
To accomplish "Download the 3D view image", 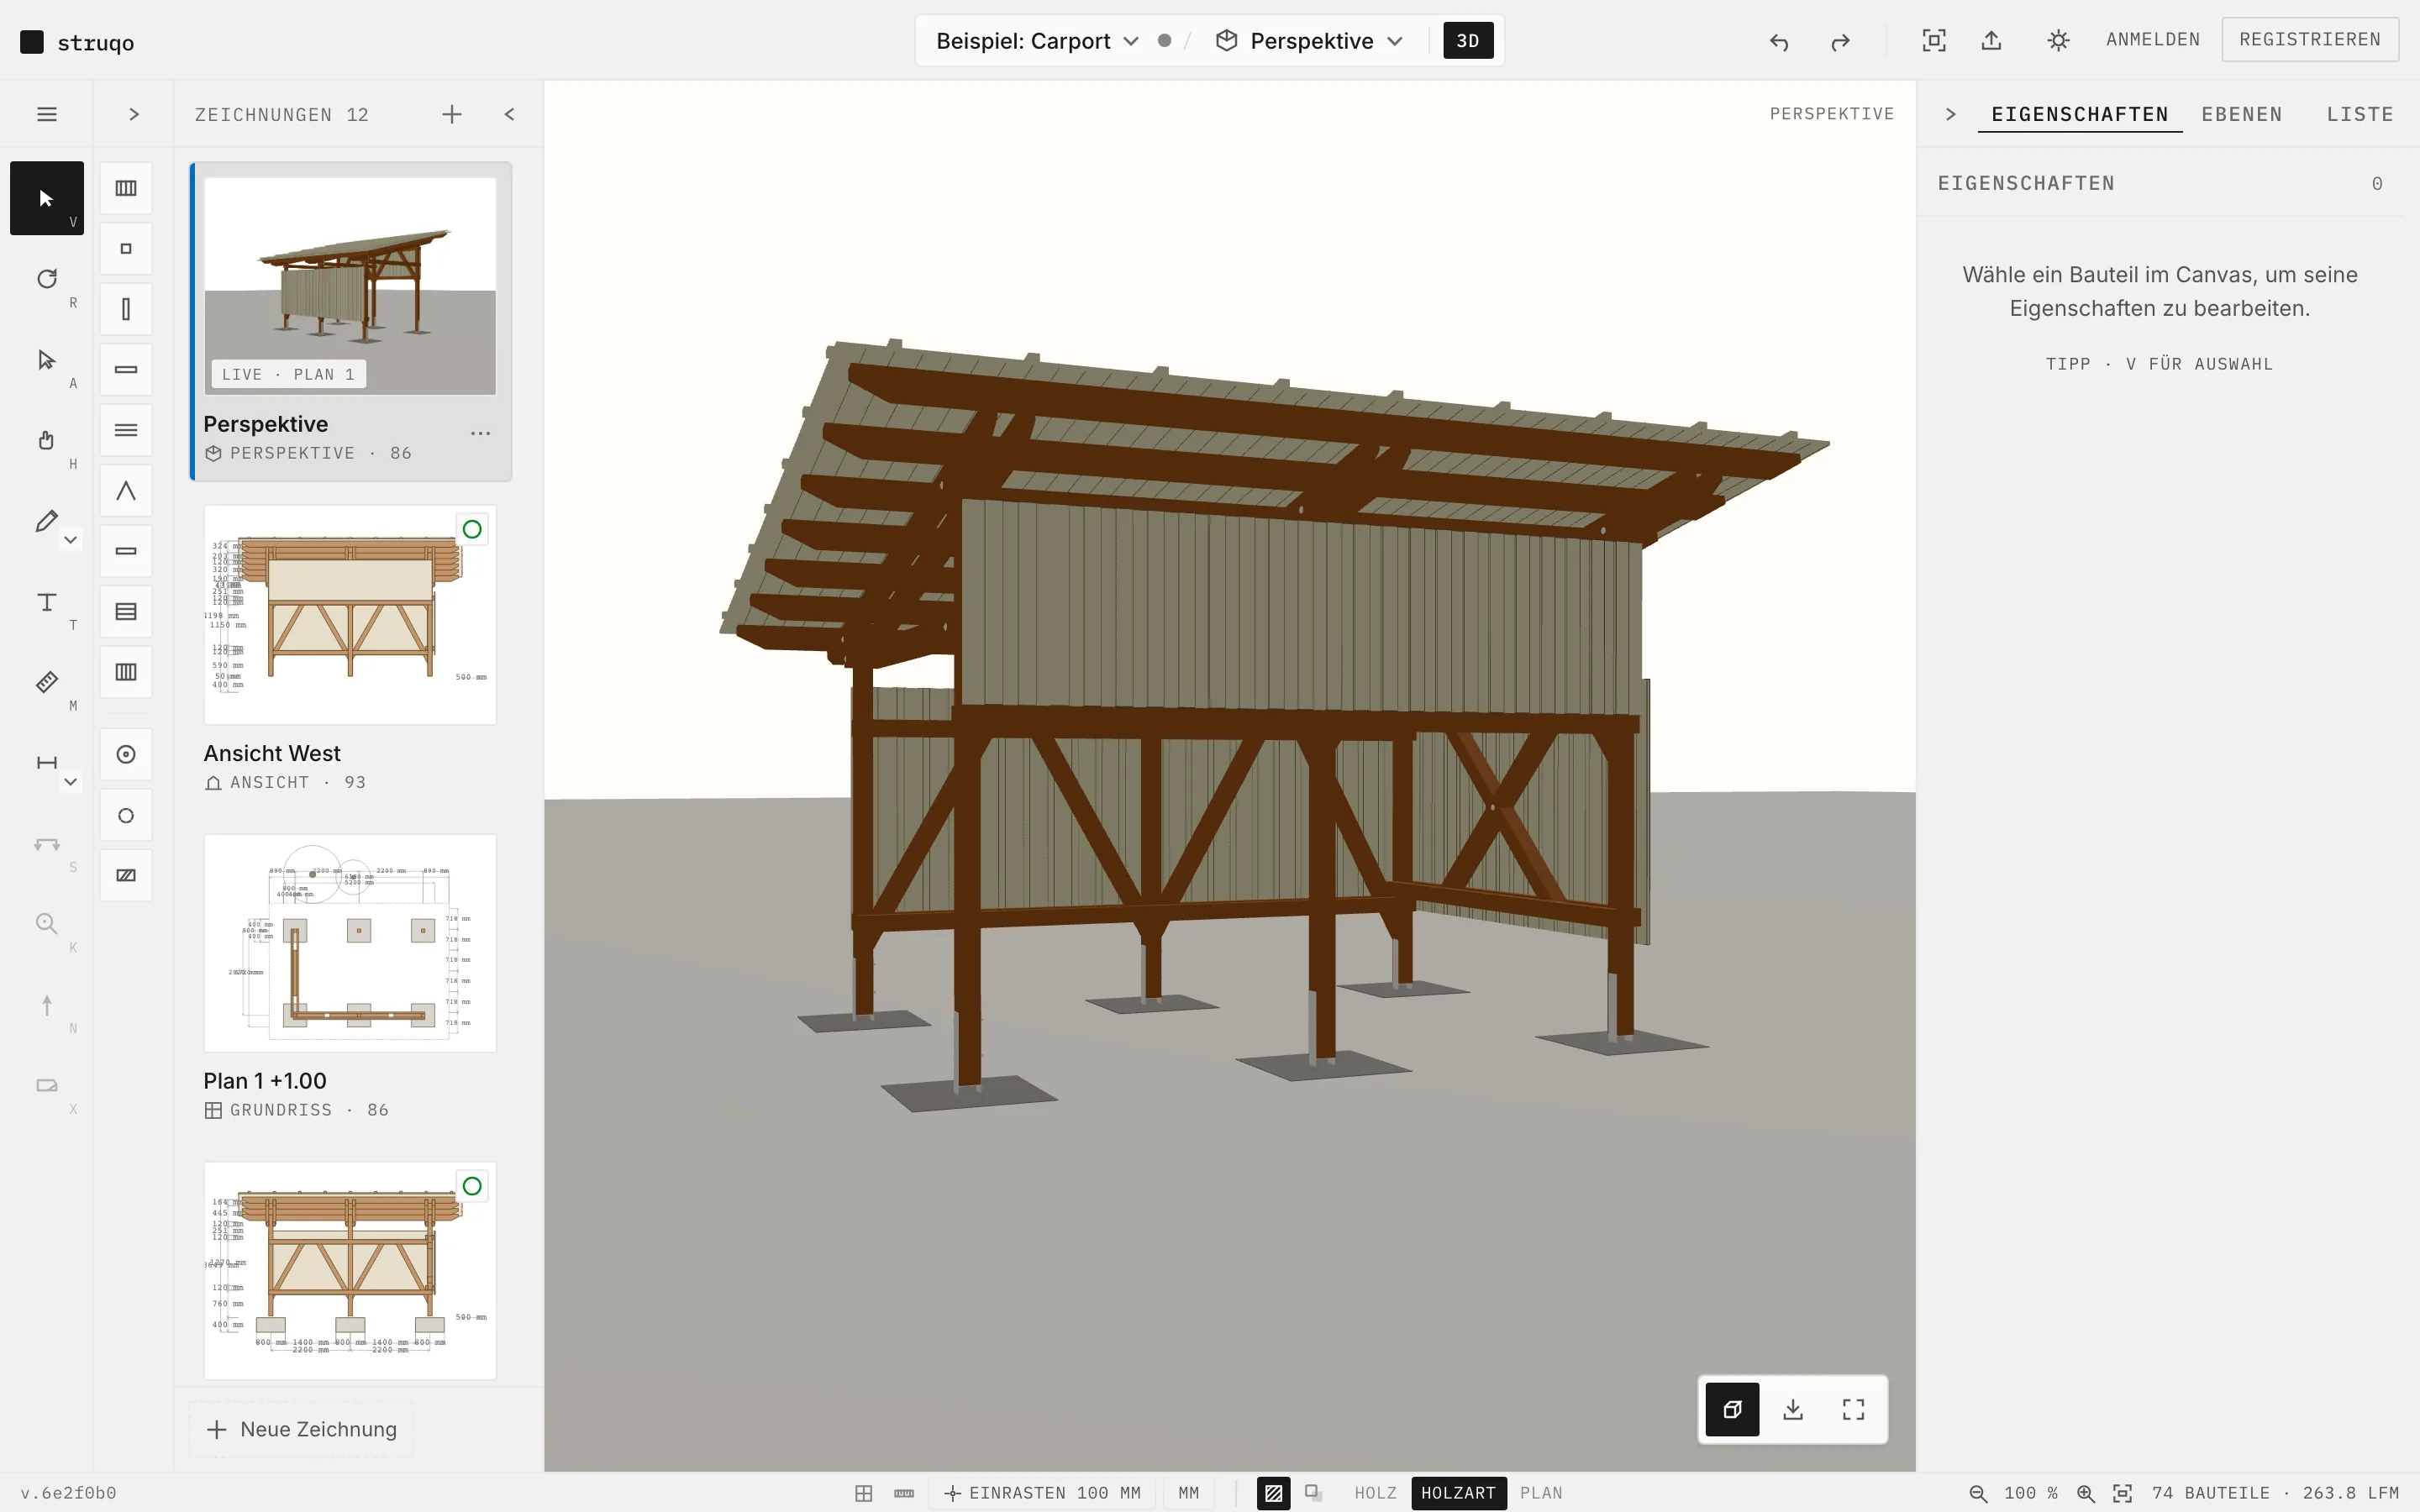I will pyautogui.click(x=1793, y=1409).
